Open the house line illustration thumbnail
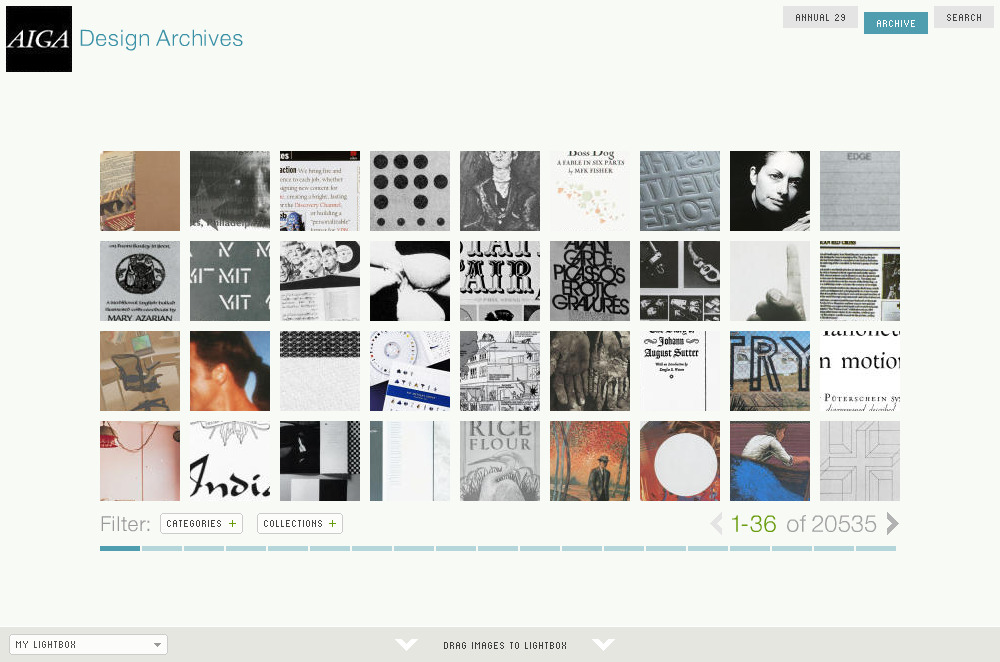Screen dimensions: 1000x662 (500, 371)
